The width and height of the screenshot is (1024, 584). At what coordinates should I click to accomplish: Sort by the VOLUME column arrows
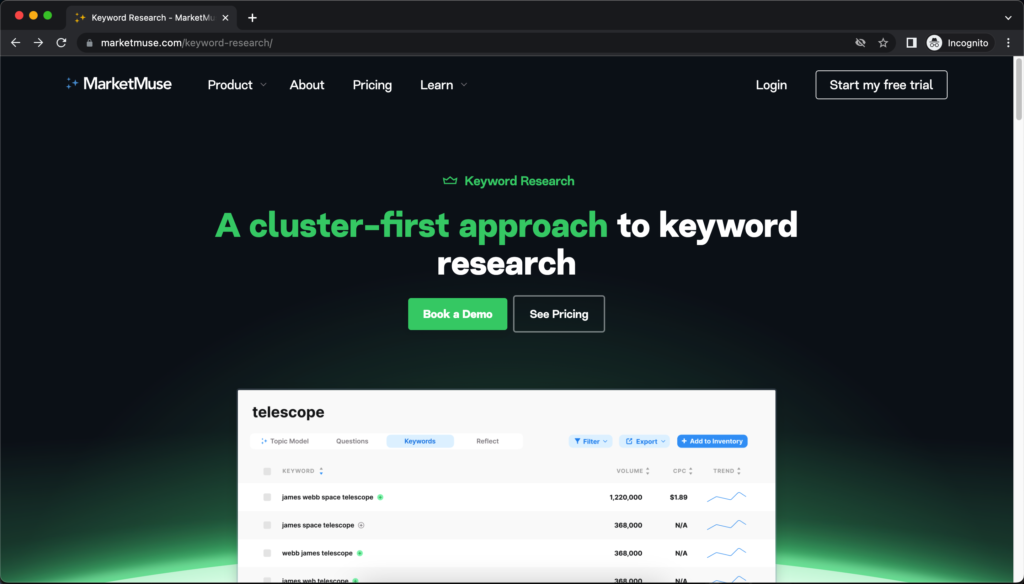[647, 471]
